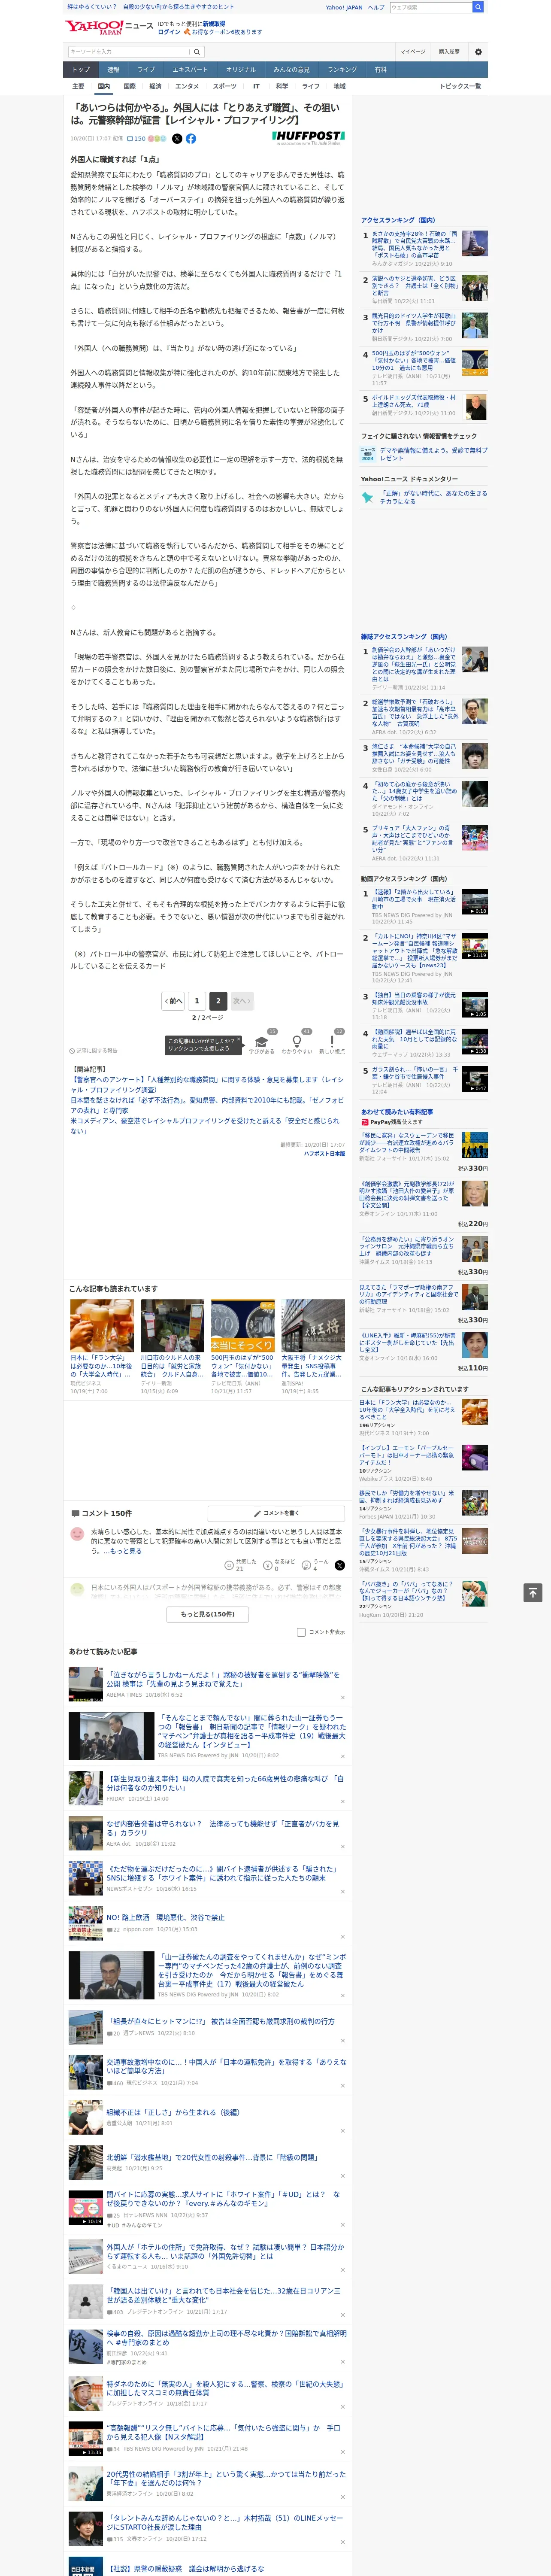This screenshot has width=551, height=2576.
Task: Open settings with the gear icon
Action: pos(477,52)
